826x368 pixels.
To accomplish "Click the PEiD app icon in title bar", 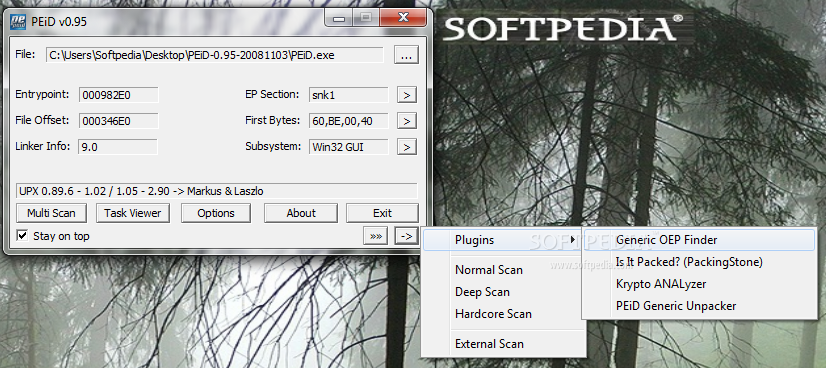I will point(19,22).
